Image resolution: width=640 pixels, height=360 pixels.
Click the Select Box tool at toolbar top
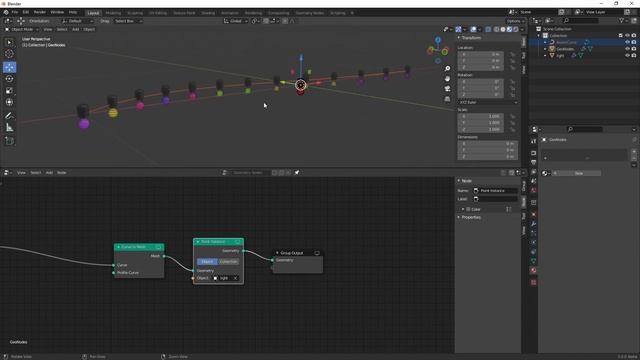[9, 42]
